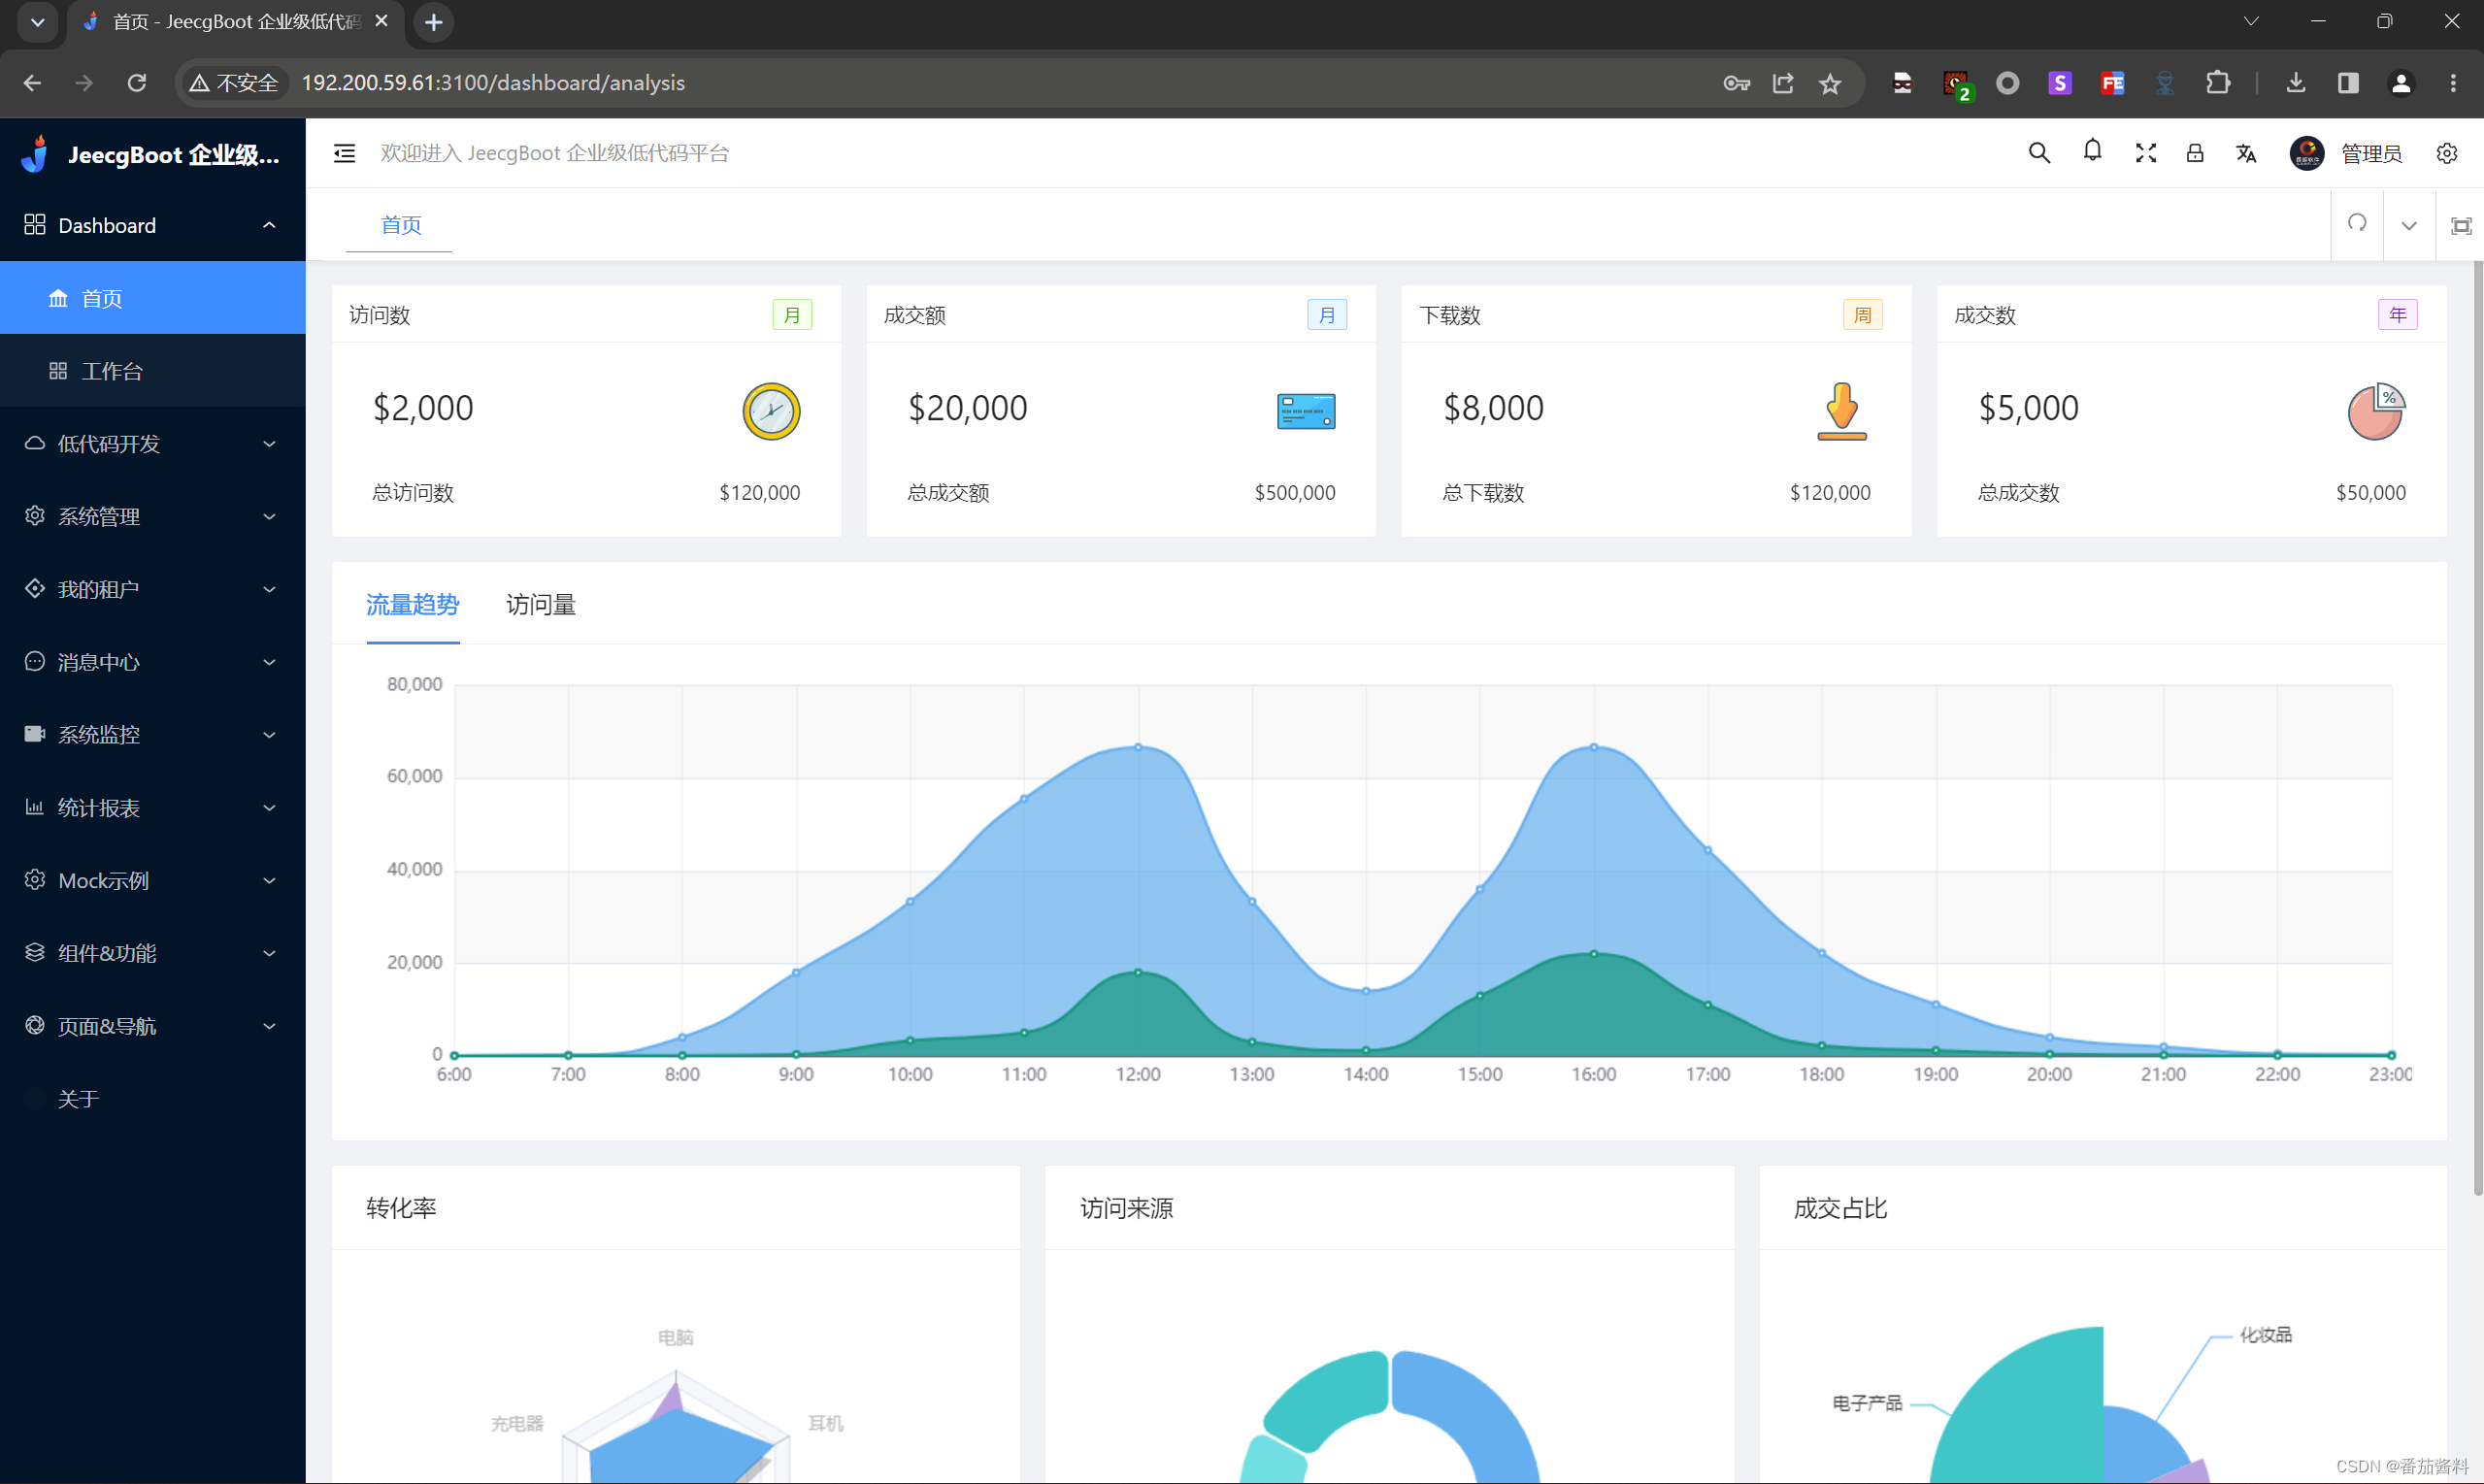The image size is (2484, 1484).
Task: Click the card icon in 成交额 card
Action: pyautogui.click(x=1306, y=411)
